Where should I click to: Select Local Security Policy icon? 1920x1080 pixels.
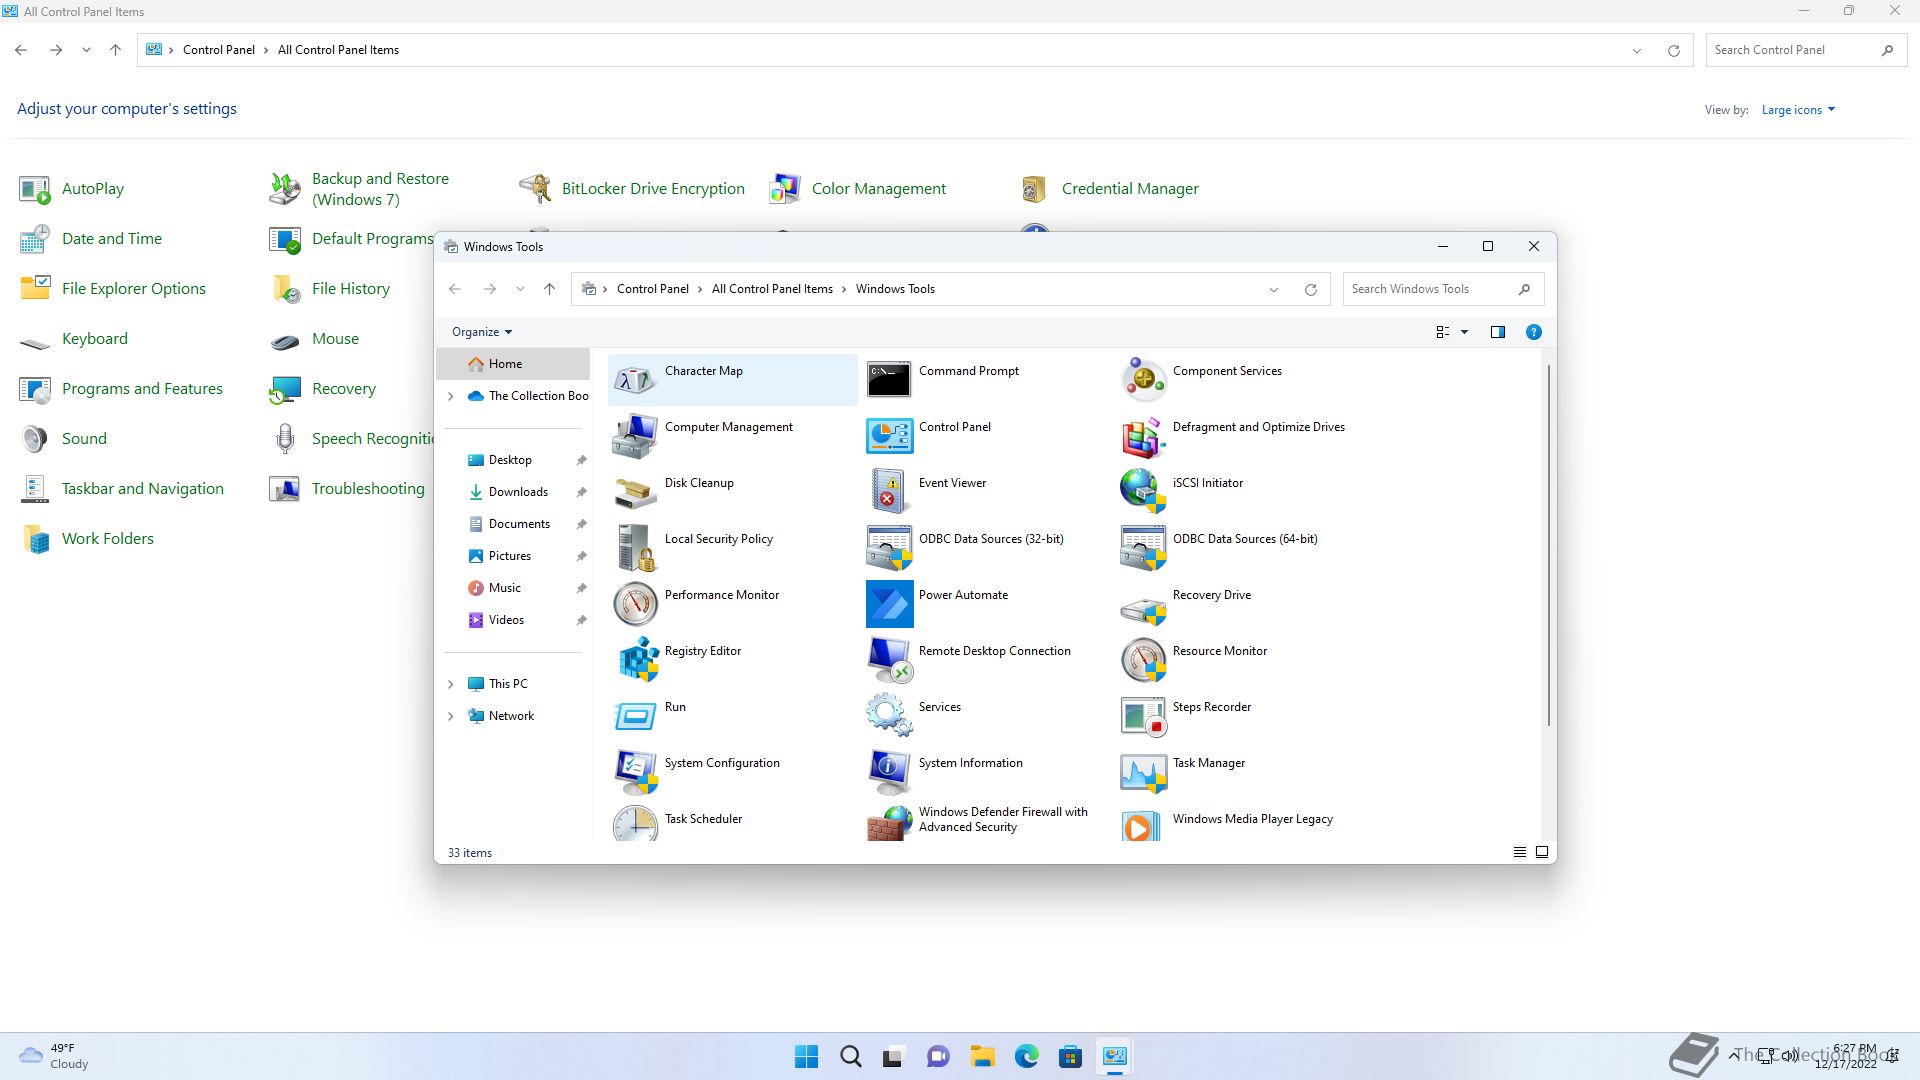pyautogui.click(x=635, y=548)
